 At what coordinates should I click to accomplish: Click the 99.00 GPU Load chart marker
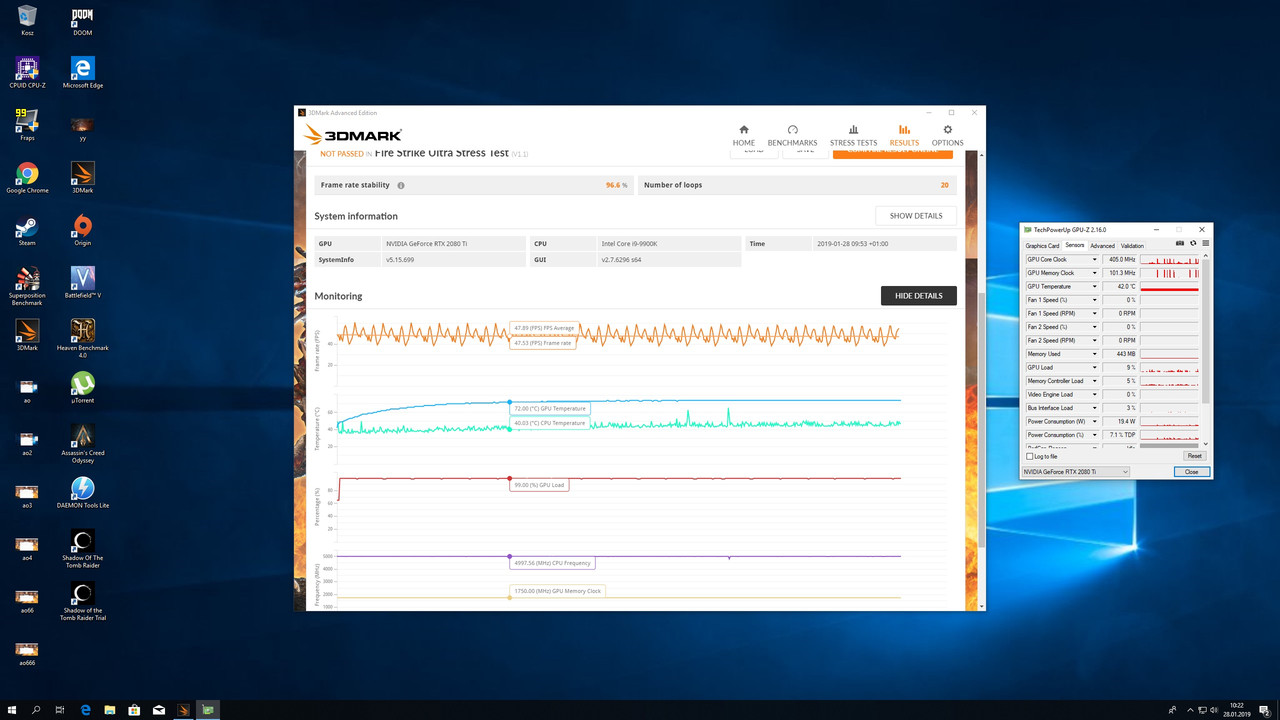tap(510, 478)
